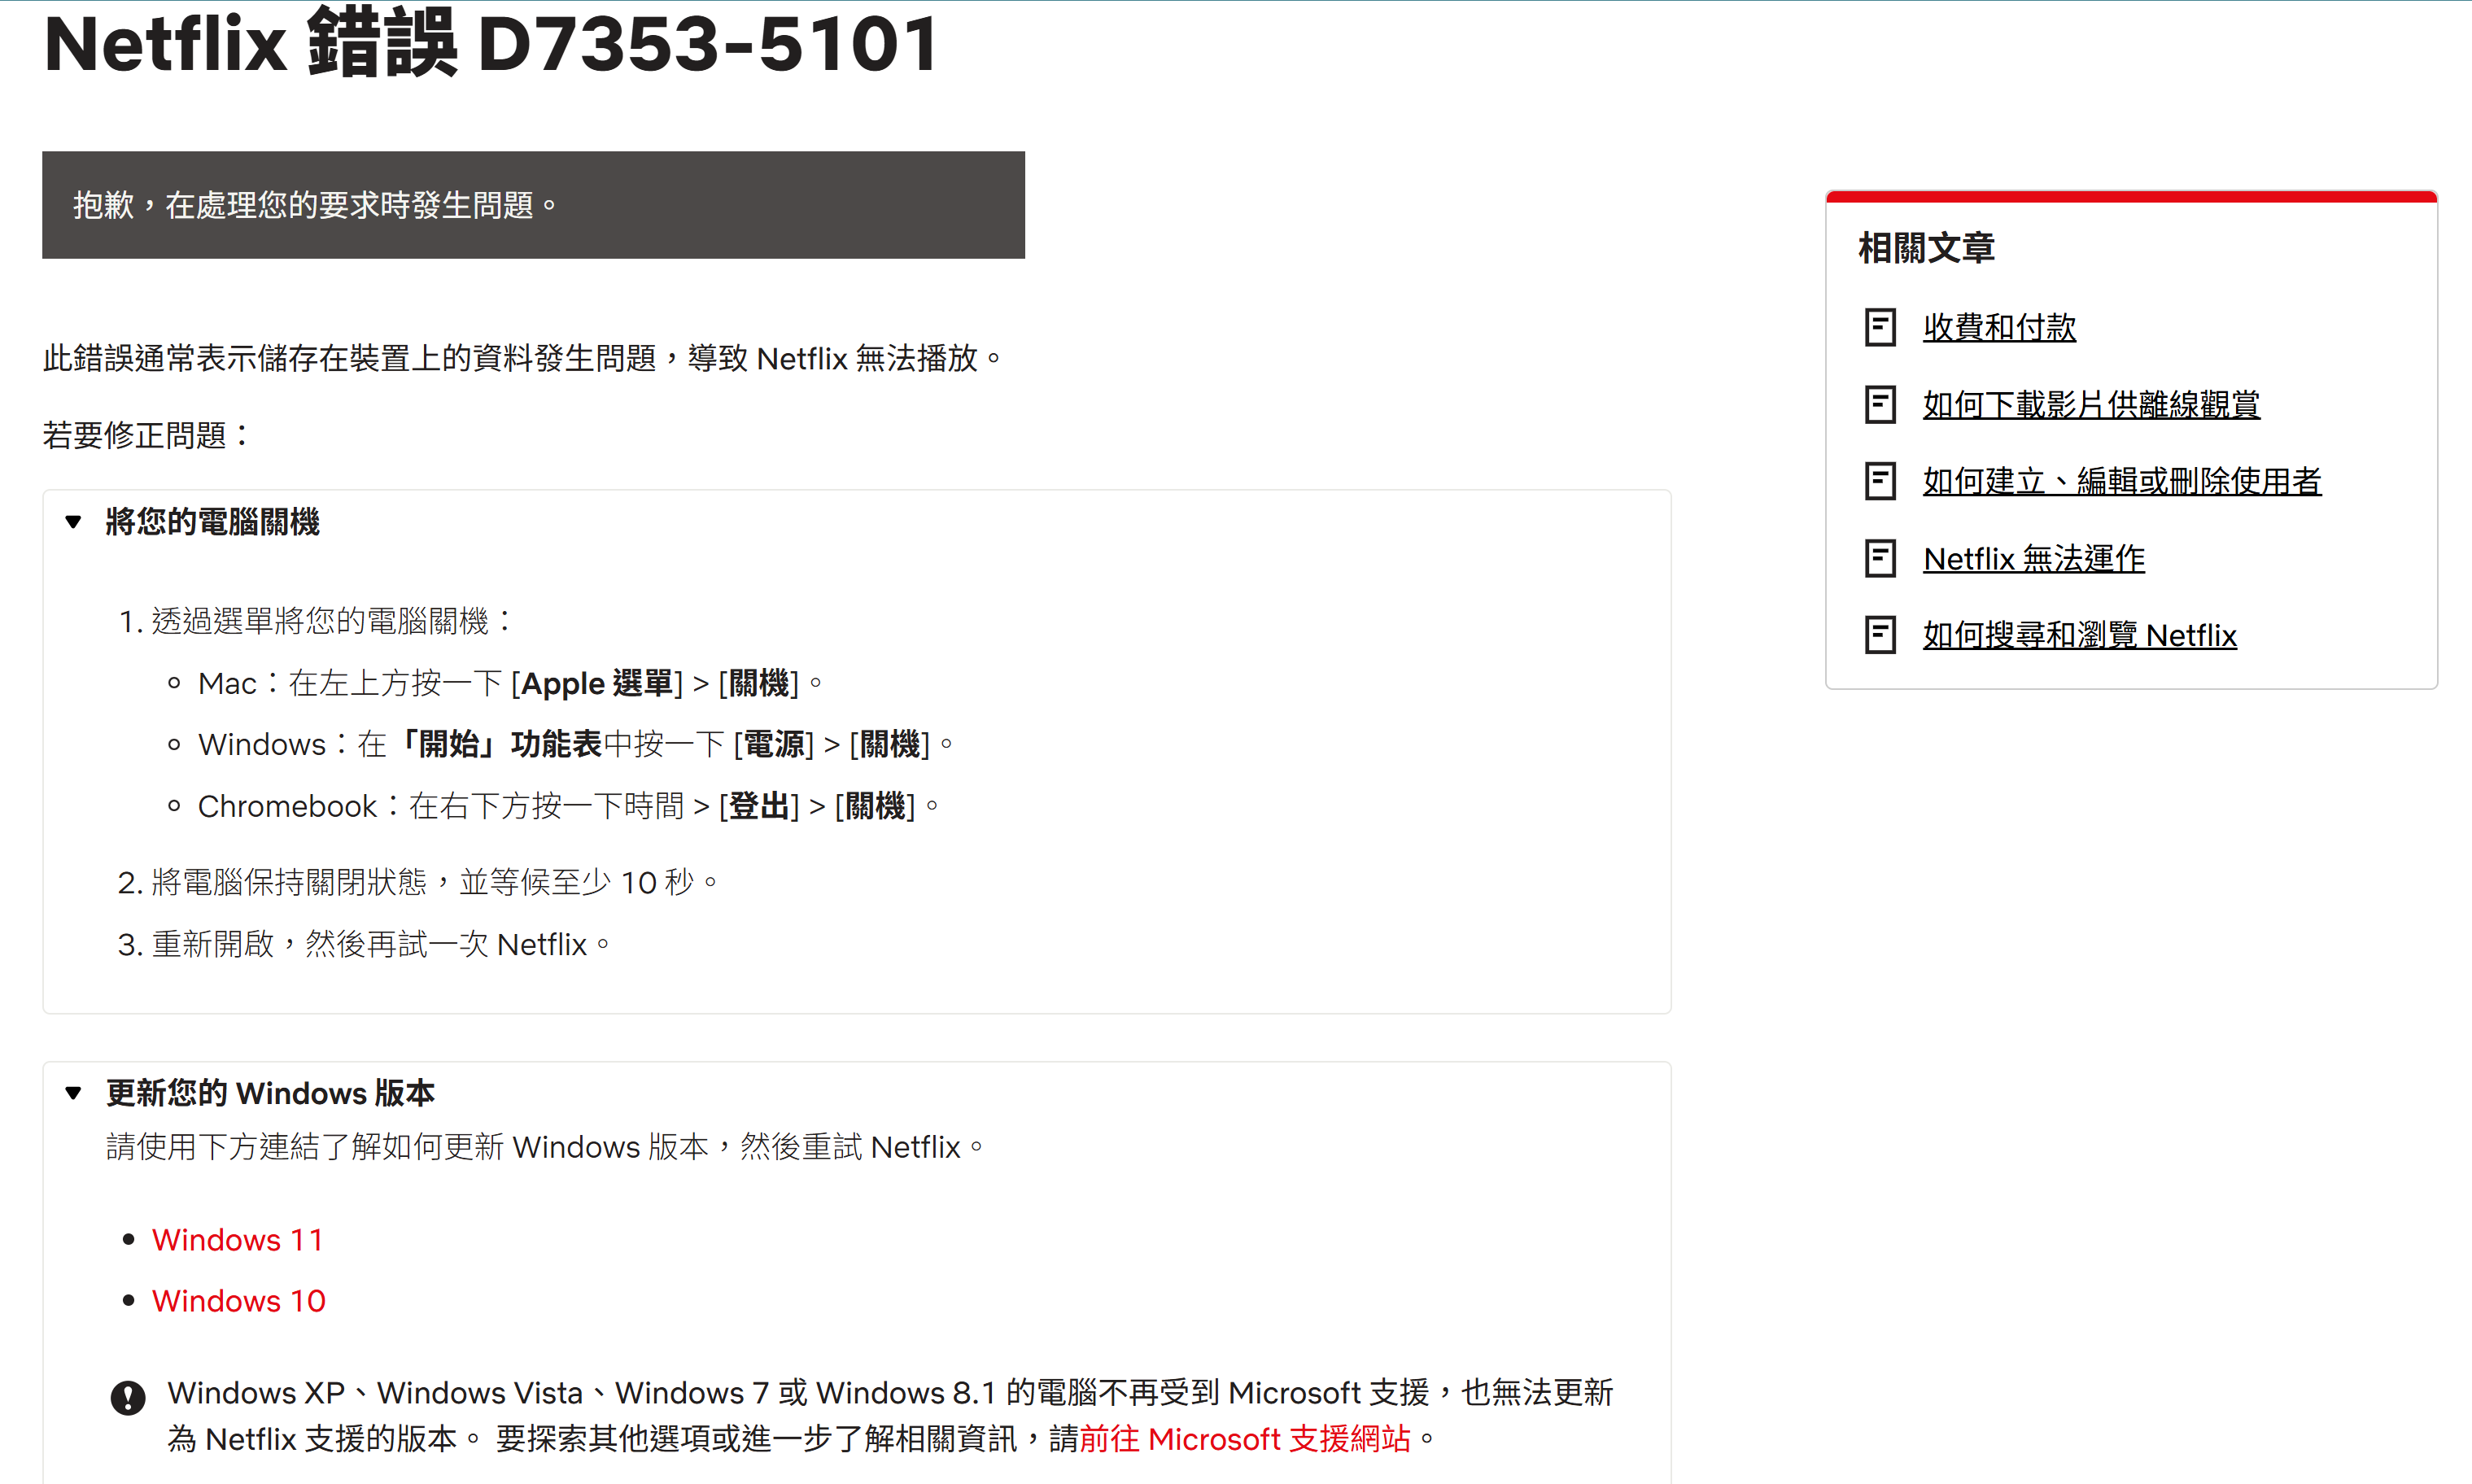The width and height of the screenshot is (2472, 1484).
Task: Click the document icon beside Netflix 無法運作
Action: pyautogui.click(x=1880, y=558)
